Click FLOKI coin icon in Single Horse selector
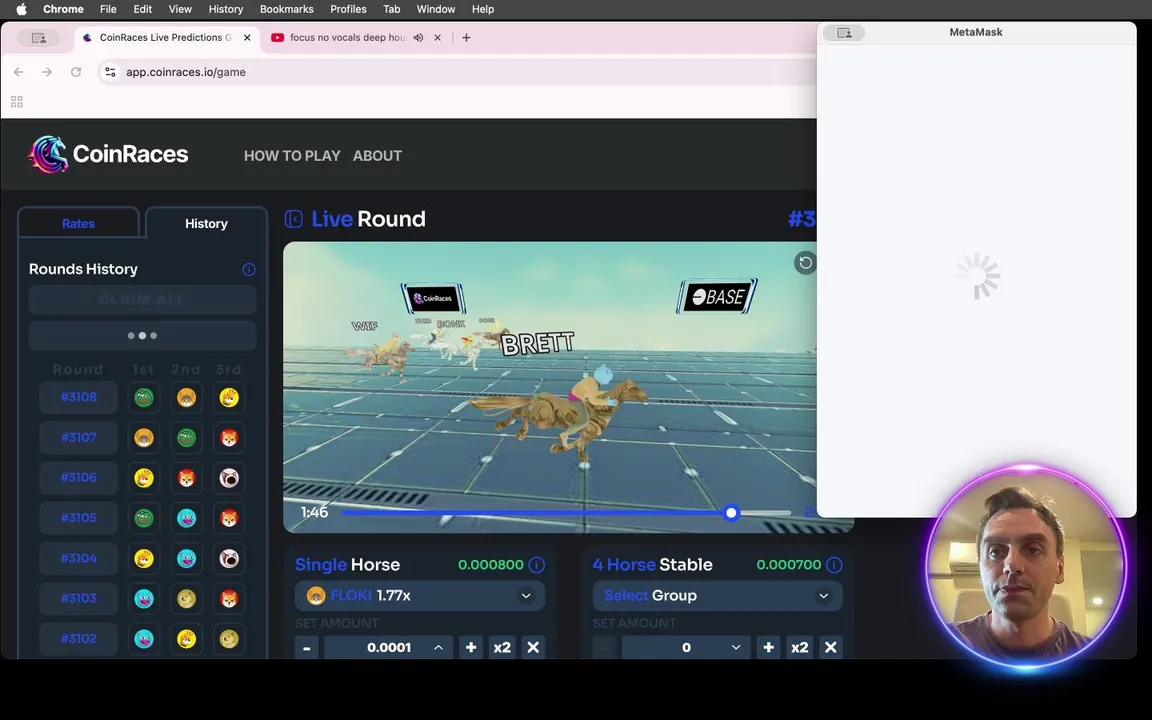The height and width of the screenshot is (720, 1152). coord(316,595)
